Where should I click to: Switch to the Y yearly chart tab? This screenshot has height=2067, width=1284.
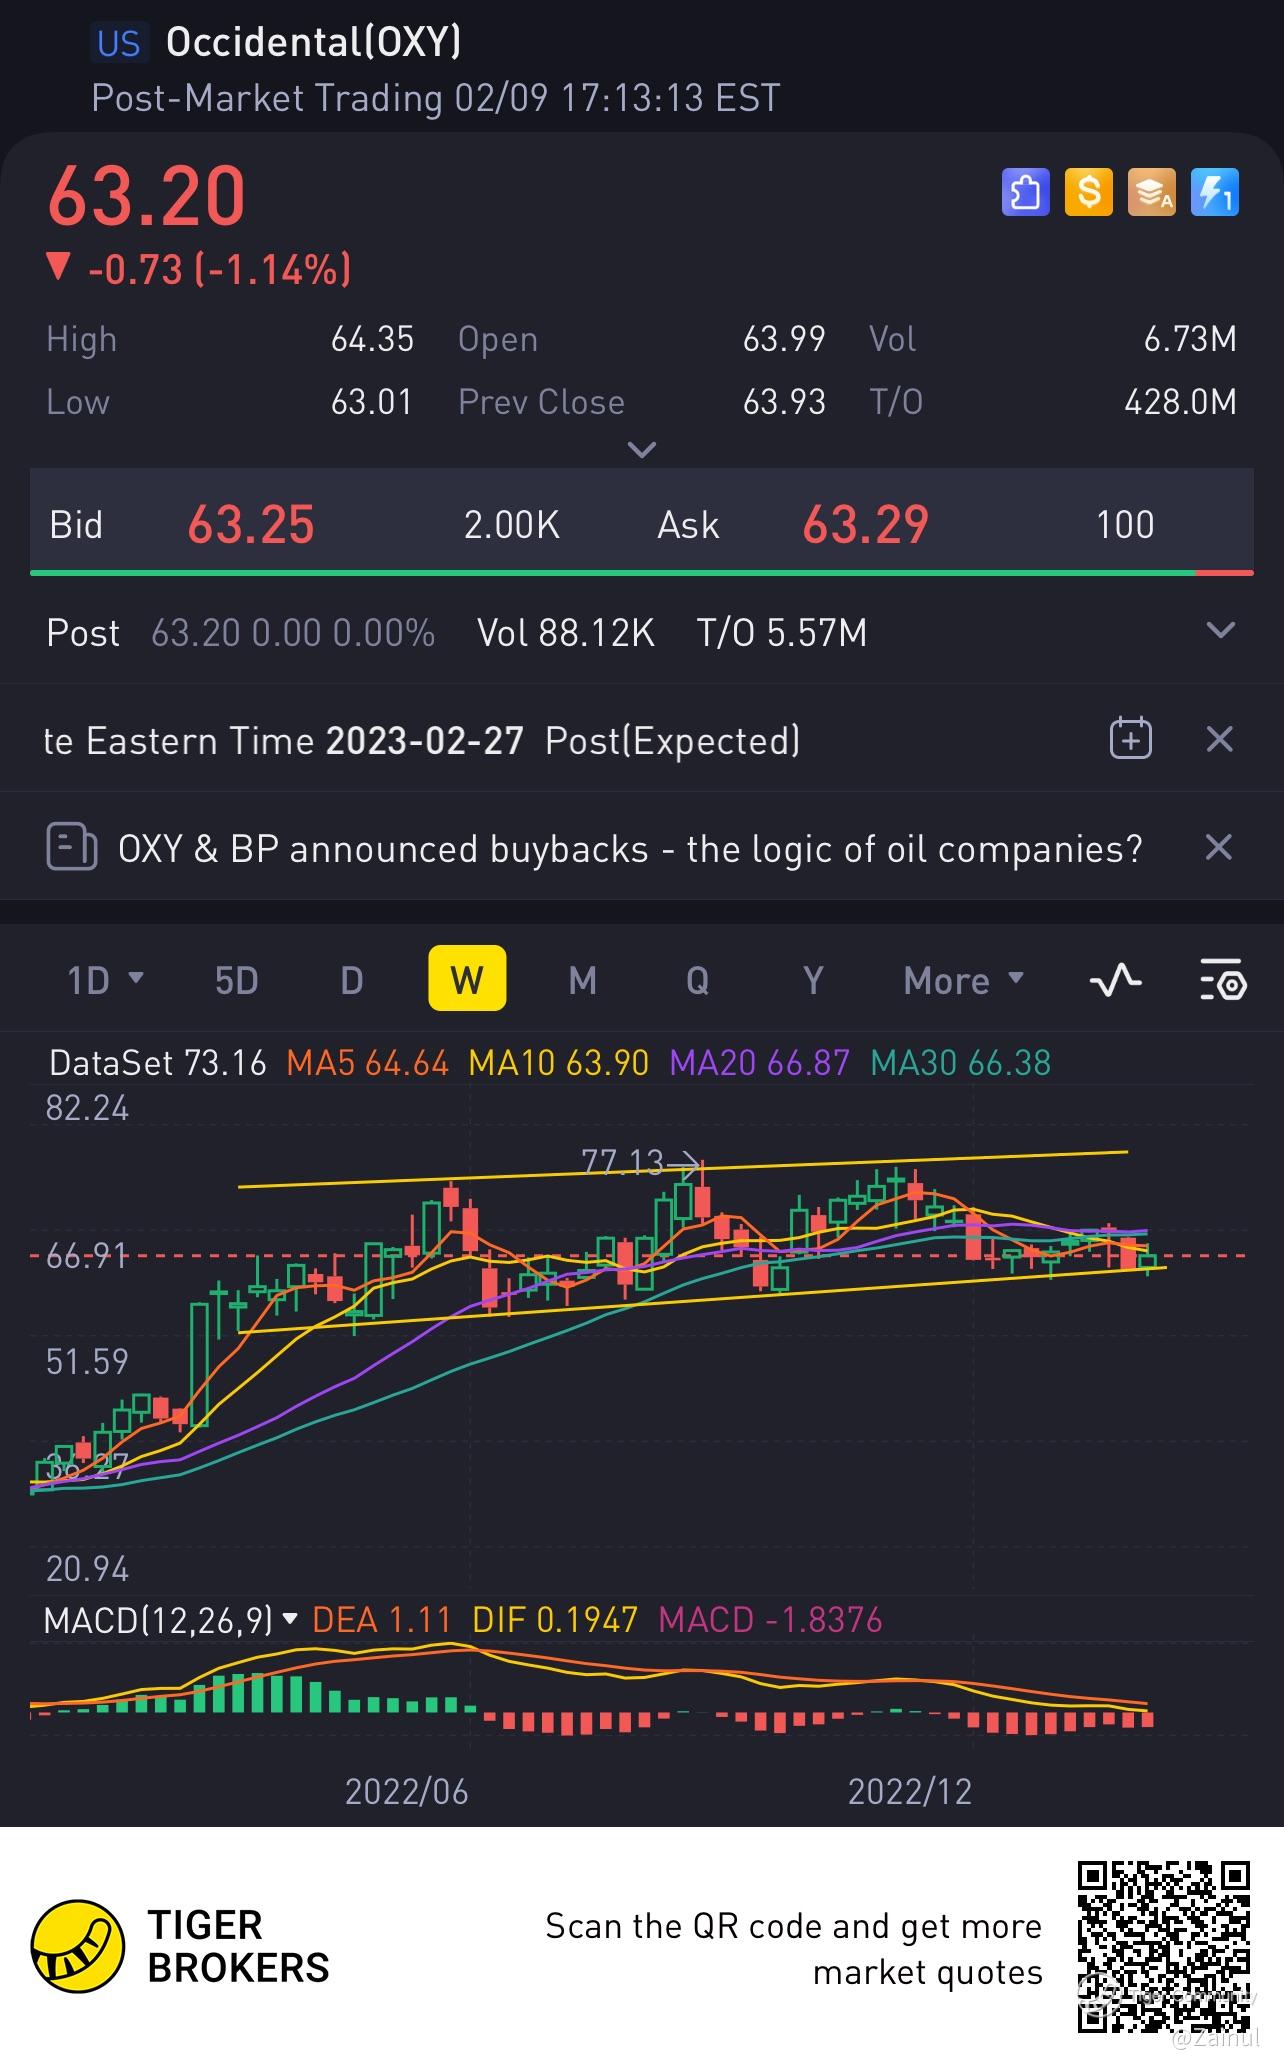pyautogui.click(x=814, y=980)
